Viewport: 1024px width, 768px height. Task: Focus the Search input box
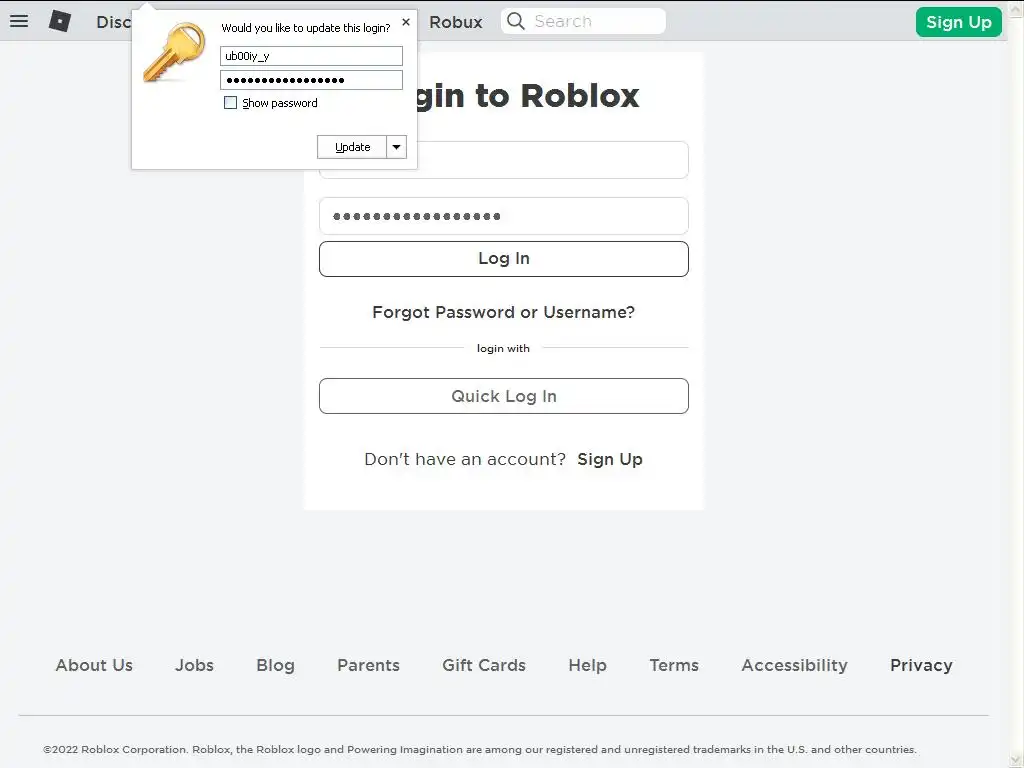[x=583, y=21]
